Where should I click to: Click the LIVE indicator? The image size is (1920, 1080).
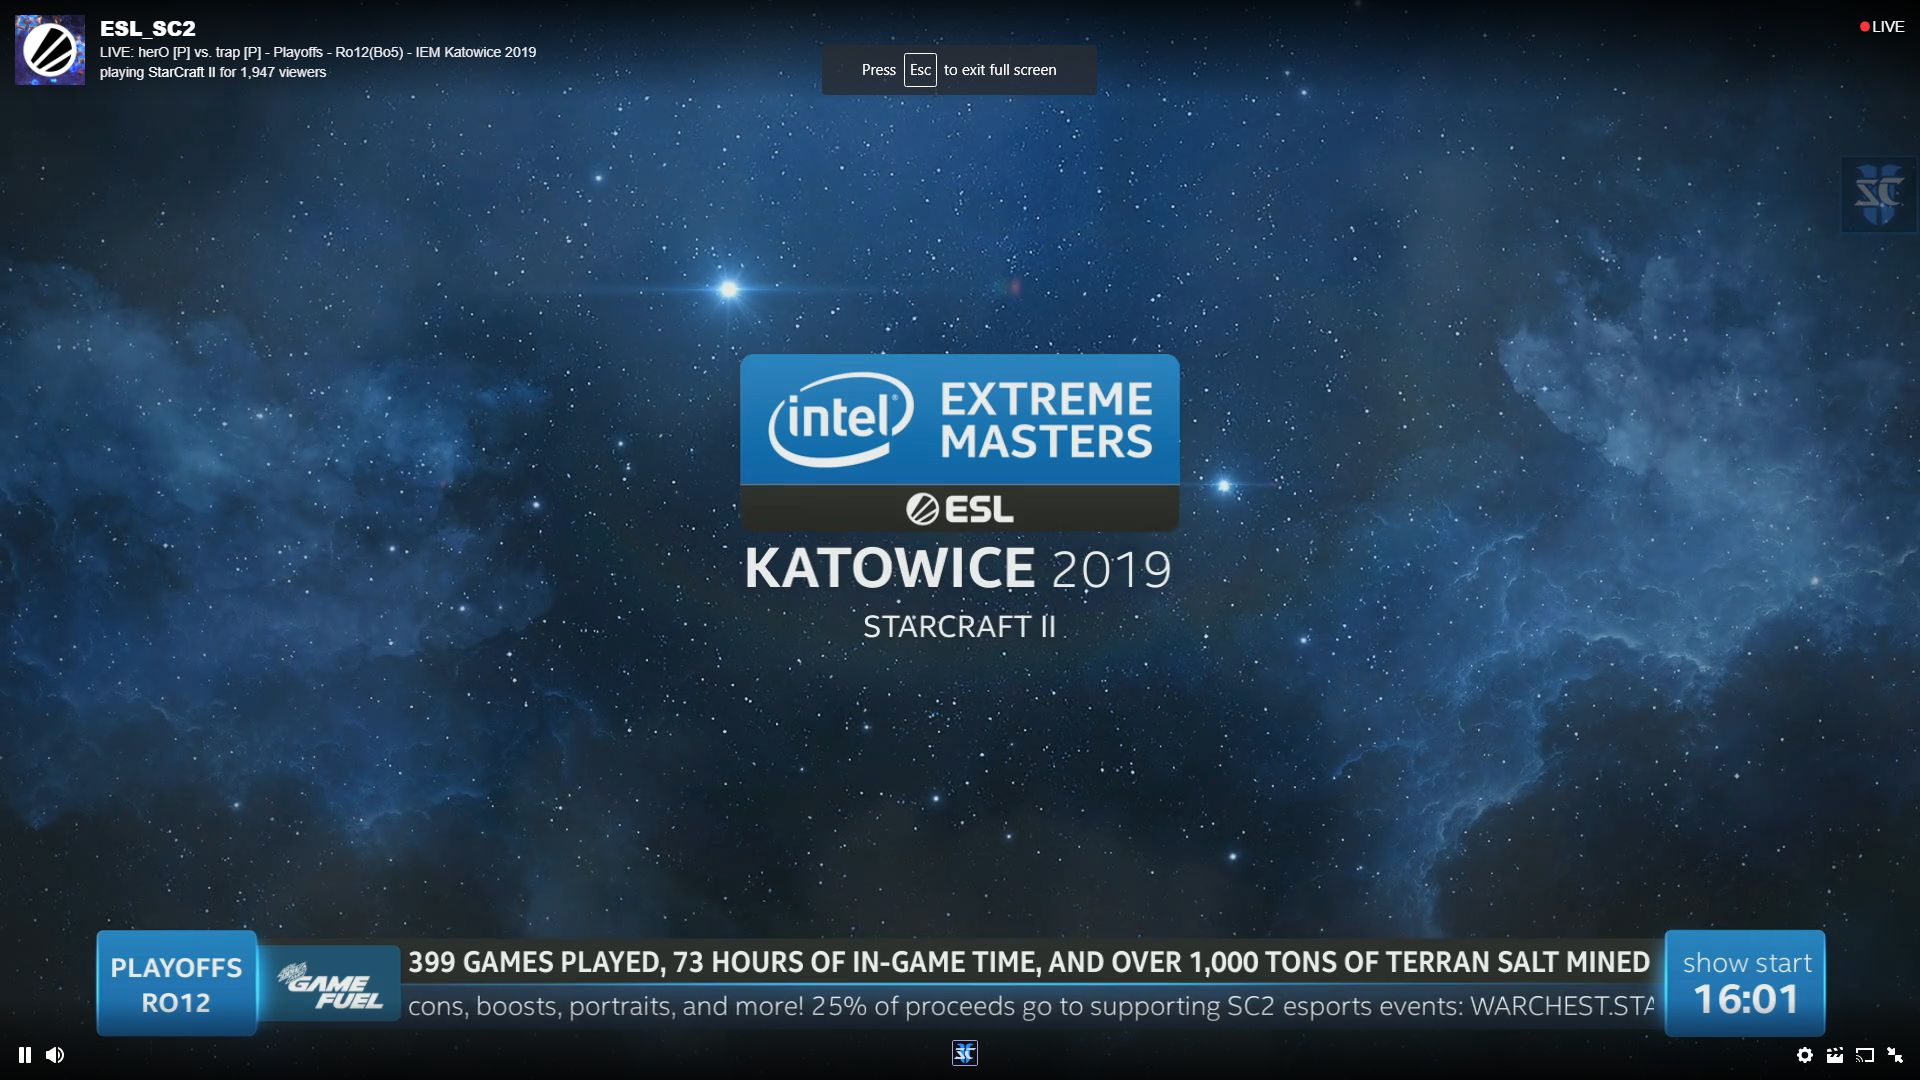pyautogui.click(x=1882, y=27)
